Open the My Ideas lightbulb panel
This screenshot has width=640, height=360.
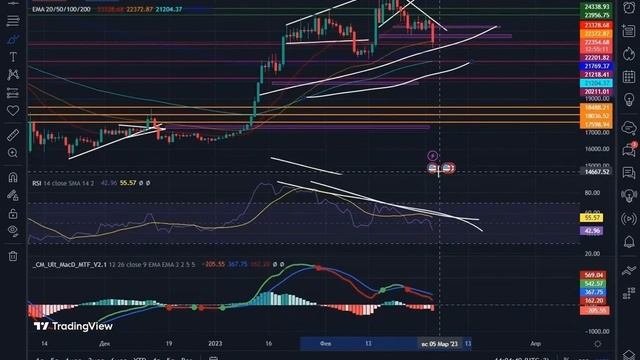pos(629,99)
